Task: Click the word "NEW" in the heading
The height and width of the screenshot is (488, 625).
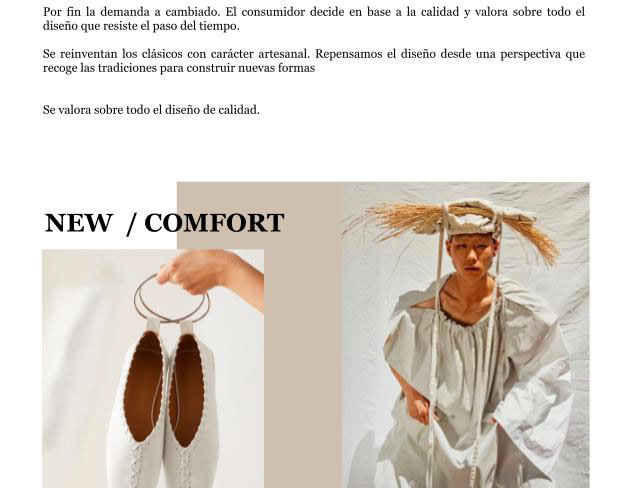Action: pos(79,223)
